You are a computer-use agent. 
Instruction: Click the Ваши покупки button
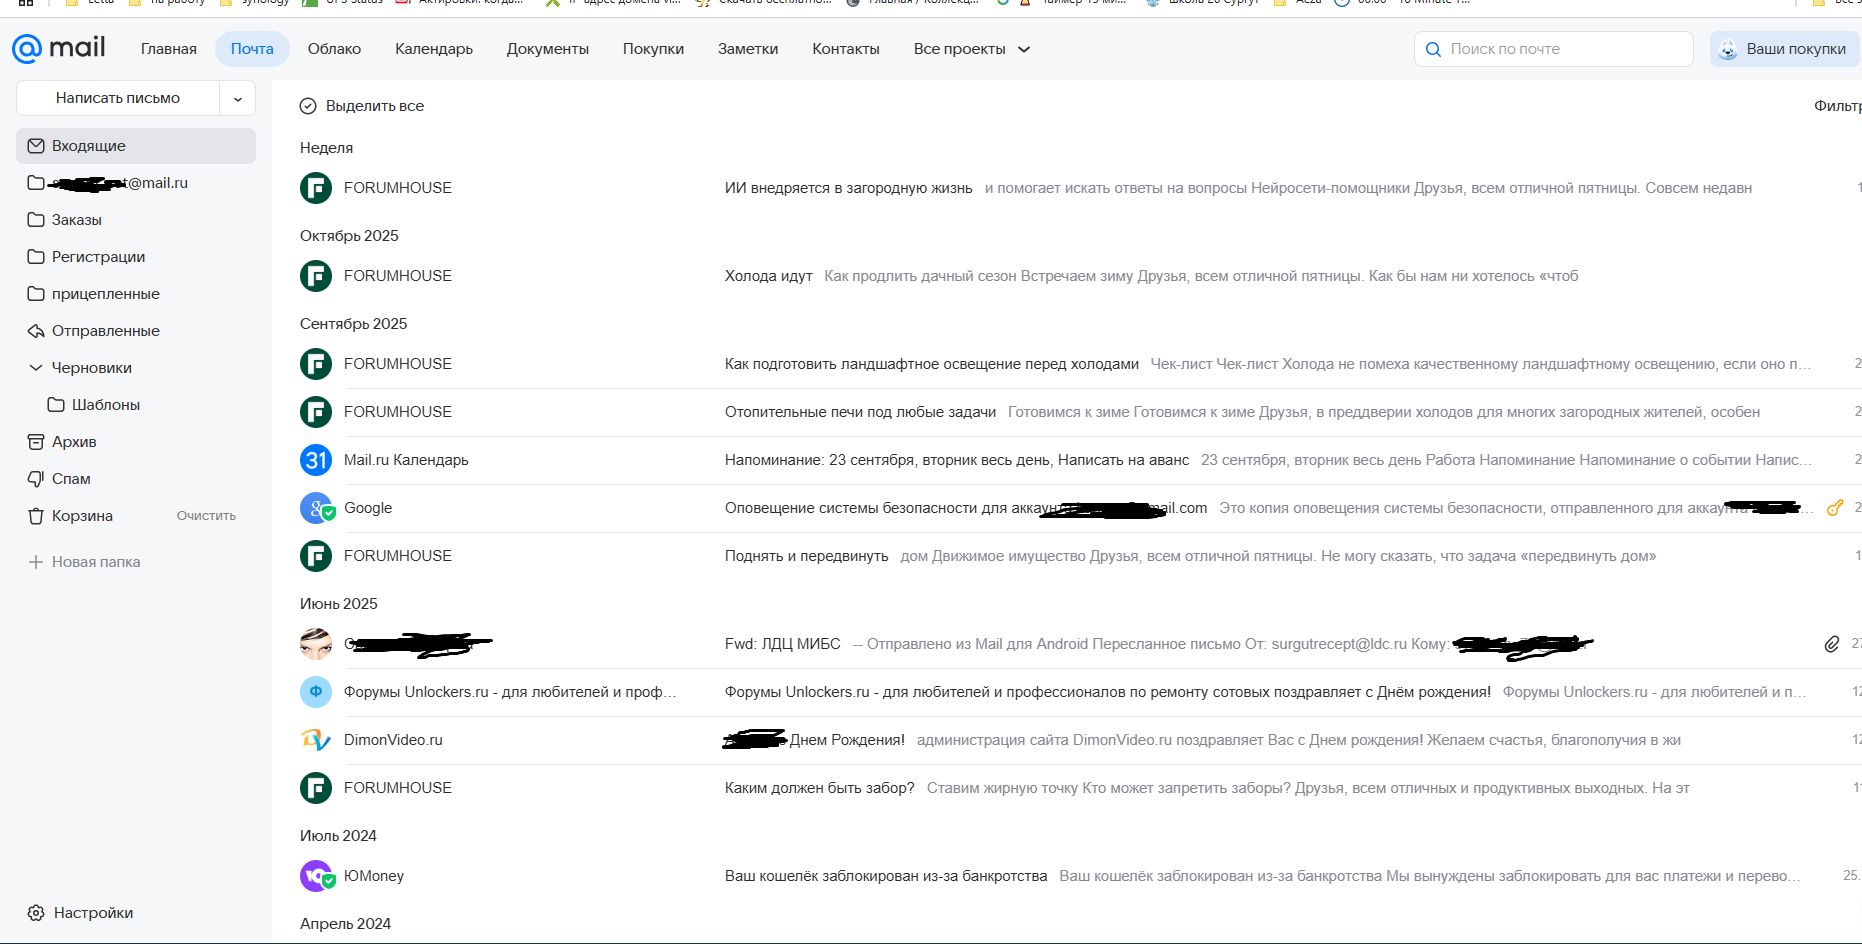coord(1784,49)
